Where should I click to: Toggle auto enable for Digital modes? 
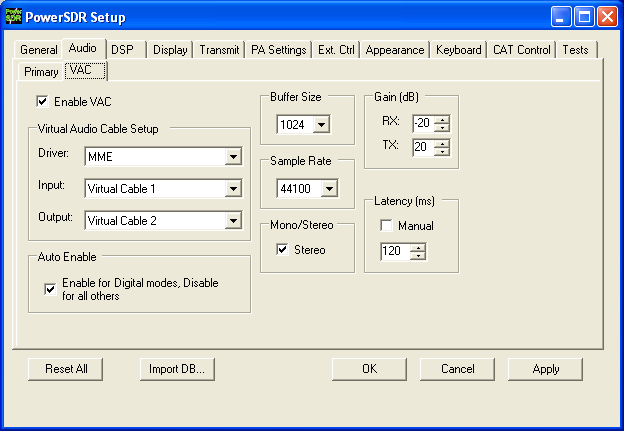(x=50, y=289)
